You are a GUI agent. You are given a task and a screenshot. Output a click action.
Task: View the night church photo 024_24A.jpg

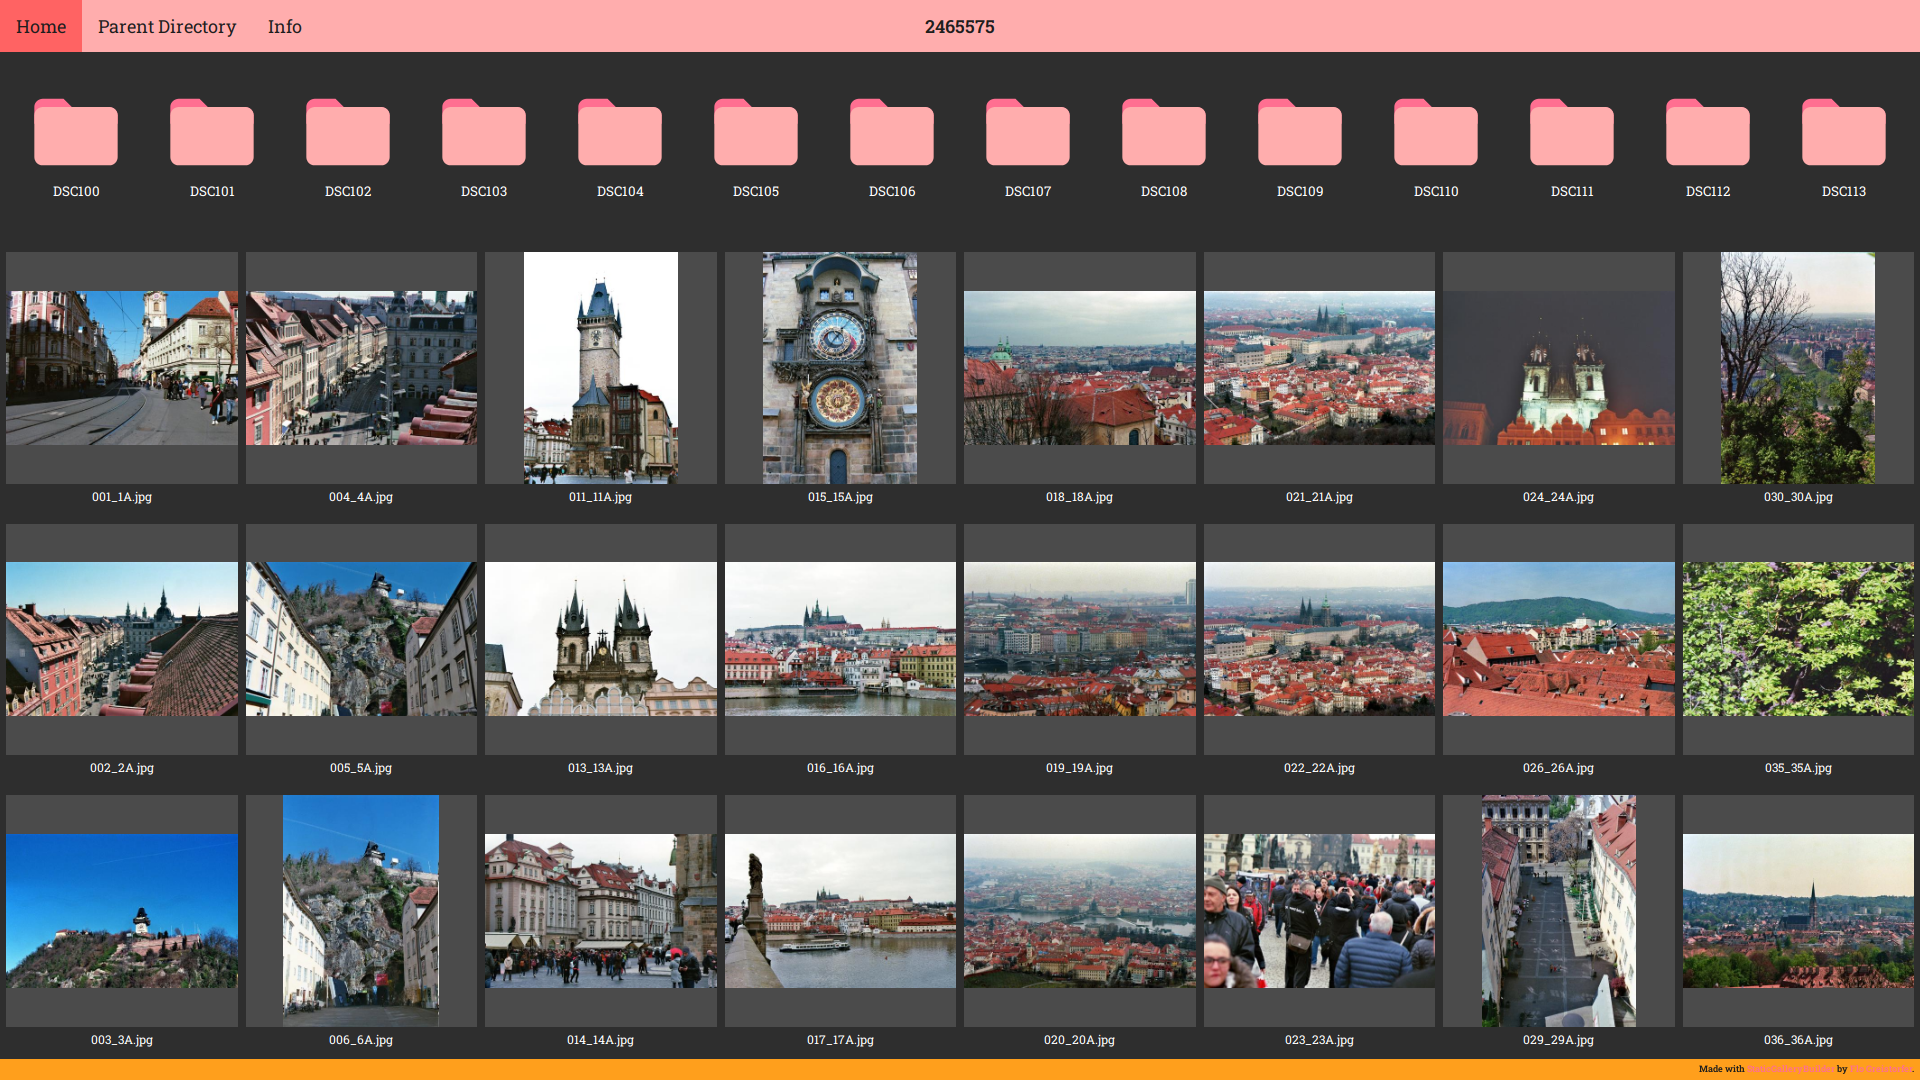(x=1558, y=367)
